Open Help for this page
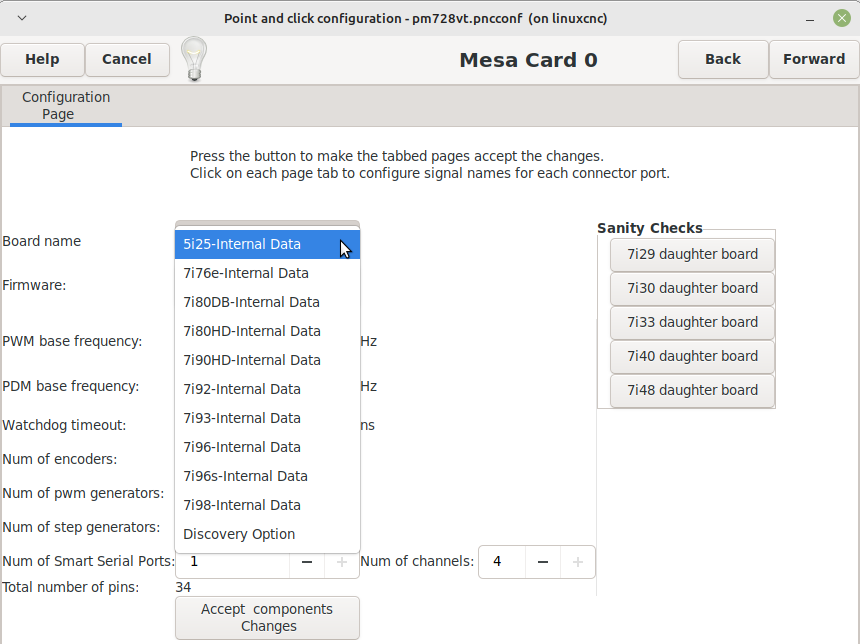Screen dimensions: 860x644 click(42, 59)
